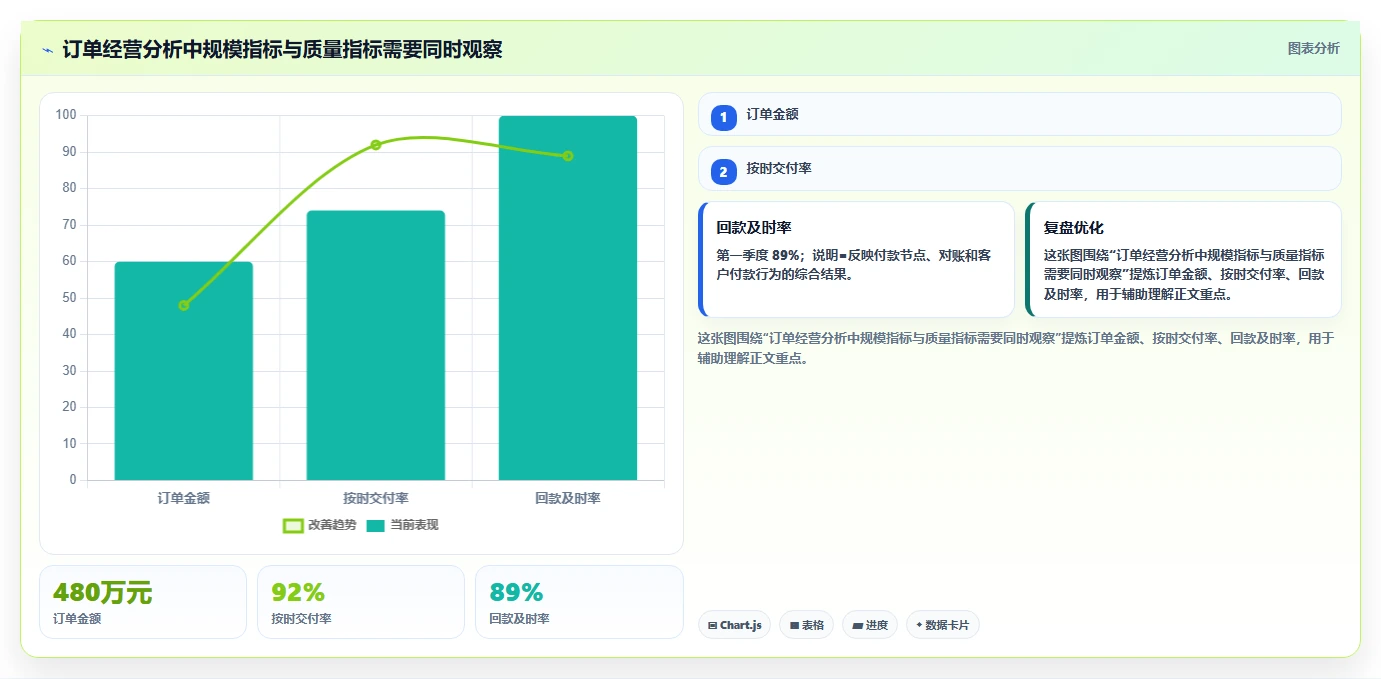This screenshot has height=679, width=1381.
Task: Click the y-axis value 100
Action: pos(66,115)
